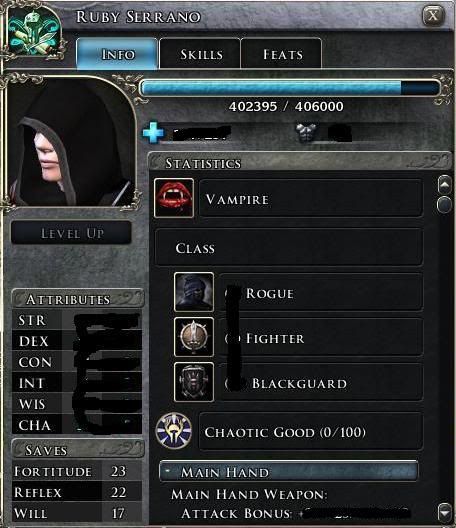This screenshot has height=528, width=456.
Task: Switch to the Skills tab
Action: tap(200, 54)
